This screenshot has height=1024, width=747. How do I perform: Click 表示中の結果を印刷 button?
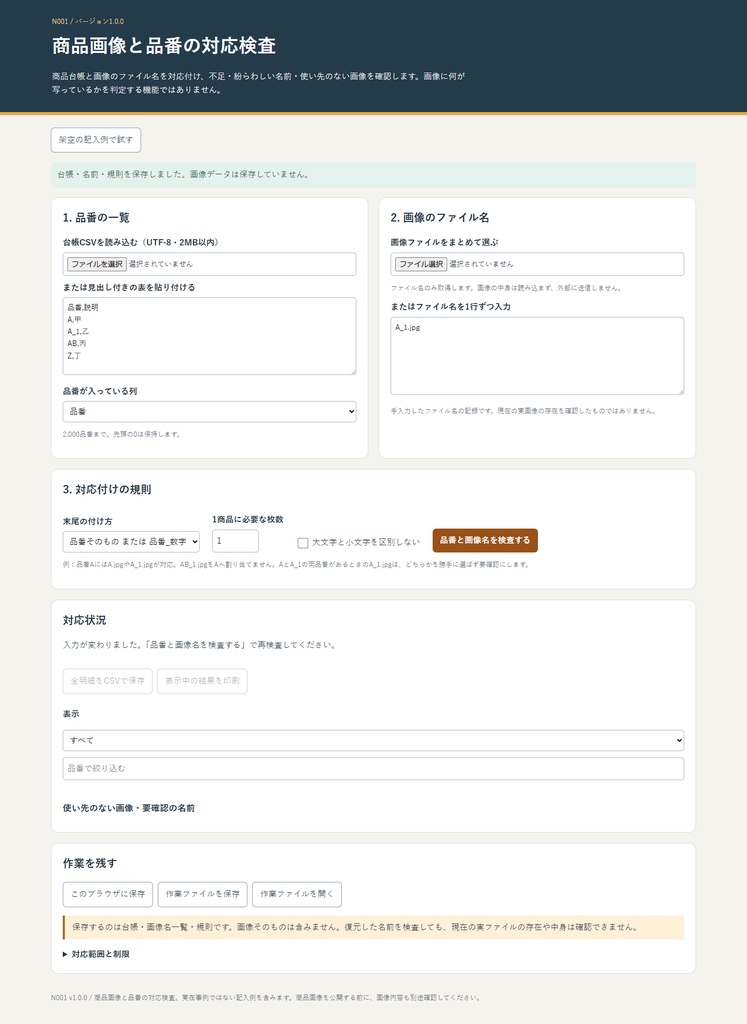click(202, 680)
